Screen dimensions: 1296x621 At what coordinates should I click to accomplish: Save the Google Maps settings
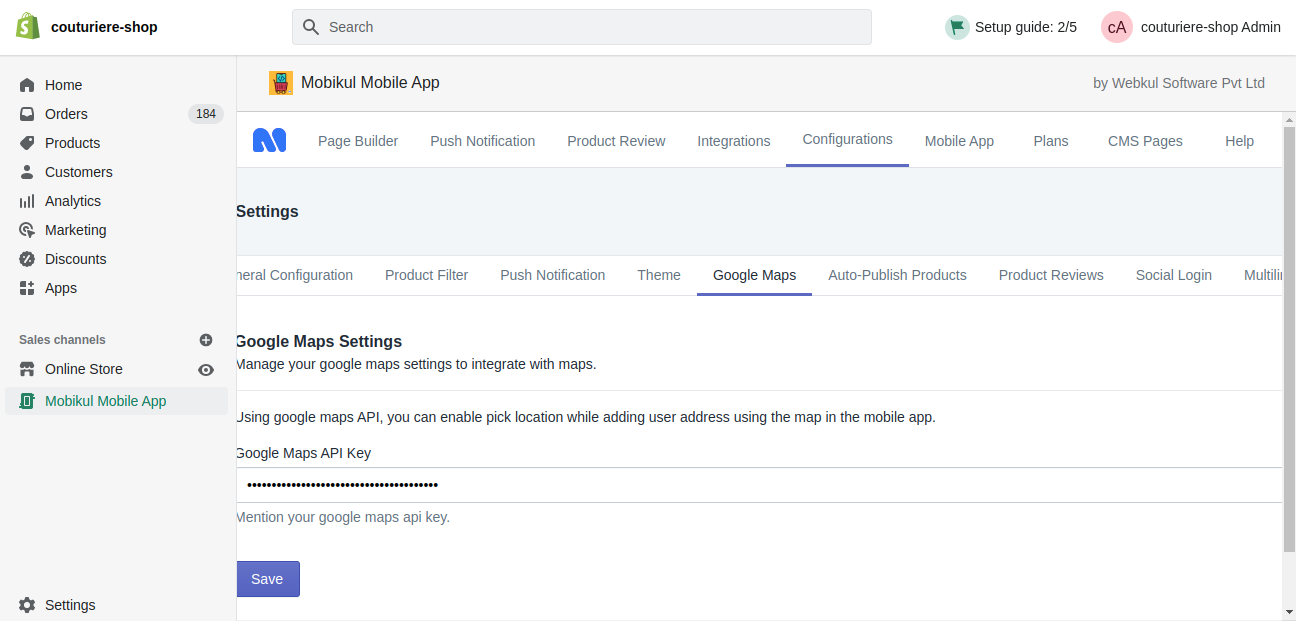[268, 579]
